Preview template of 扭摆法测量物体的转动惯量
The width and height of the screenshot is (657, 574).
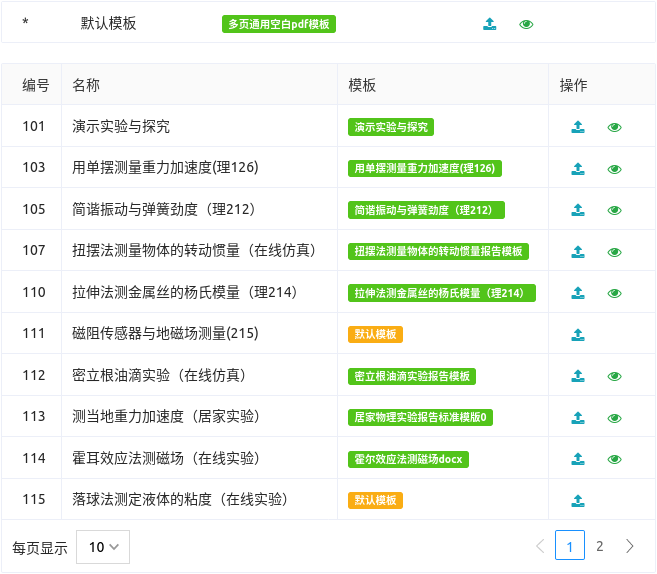click(x=615, y=252)
